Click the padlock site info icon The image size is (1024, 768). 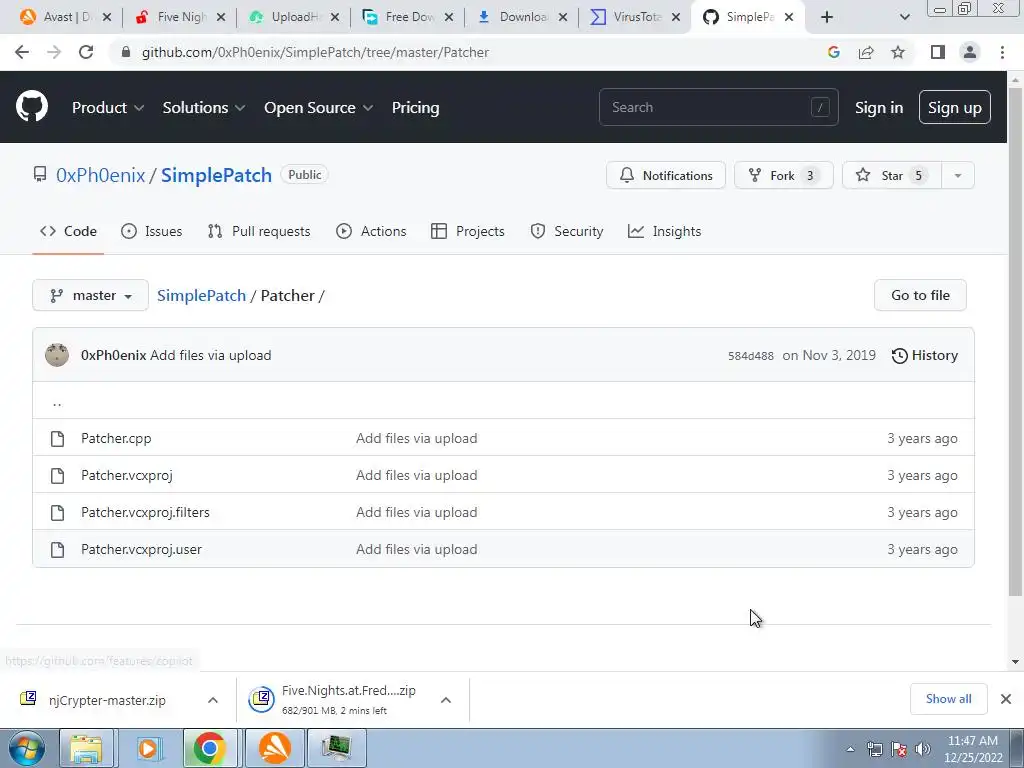[x=126, y=52]
